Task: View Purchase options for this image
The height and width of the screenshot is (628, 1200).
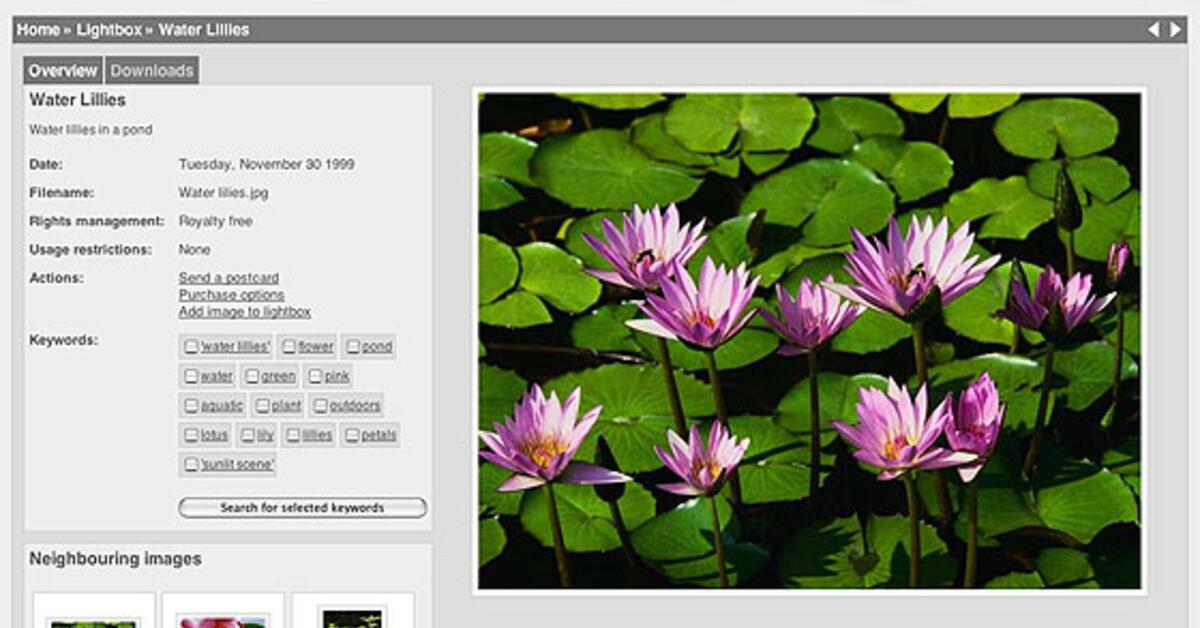Action: (x=230, y=294)
